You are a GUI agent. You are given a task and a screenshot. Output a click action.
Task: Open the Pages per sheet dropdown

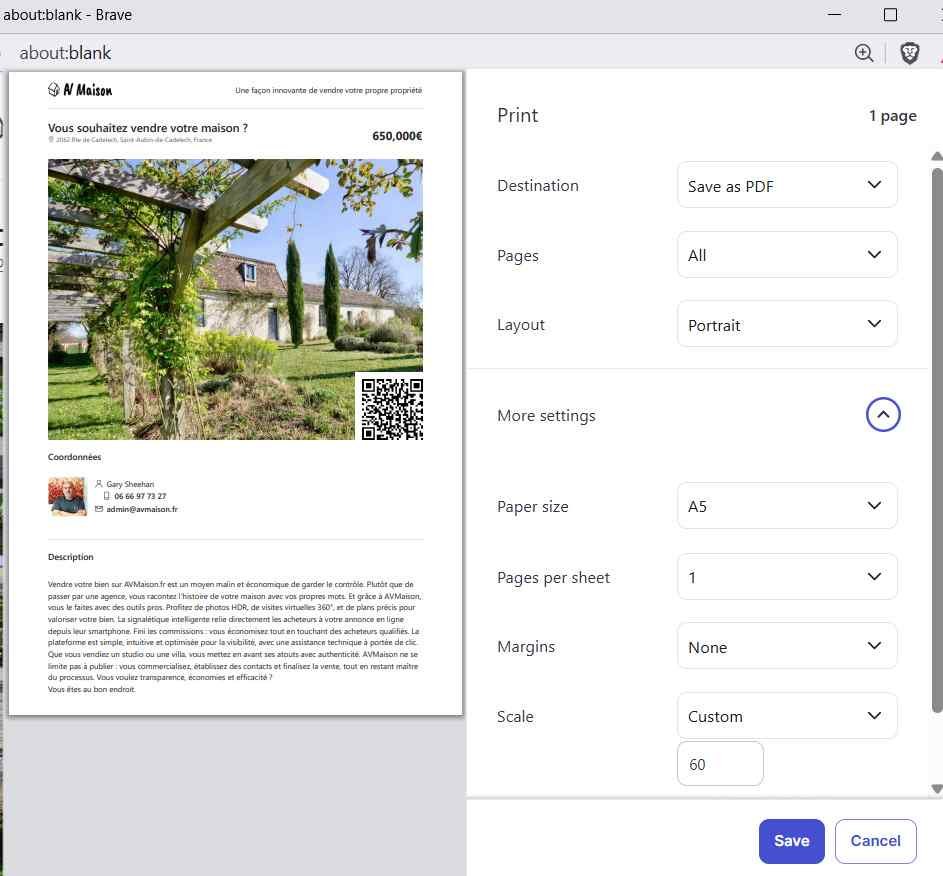tap(786, 576)
